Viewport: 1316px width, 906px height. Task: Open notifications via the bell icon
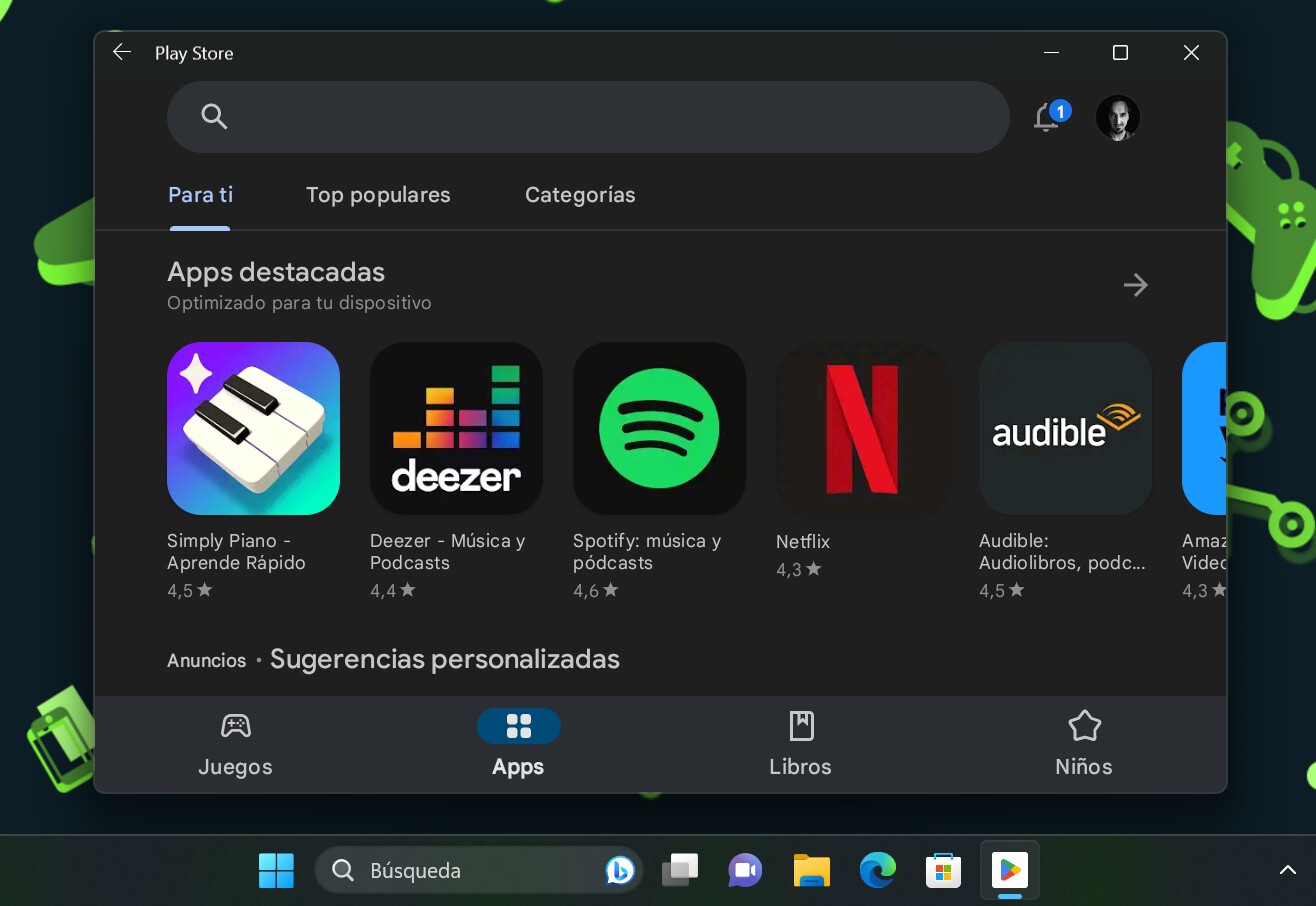[1045, 117]
